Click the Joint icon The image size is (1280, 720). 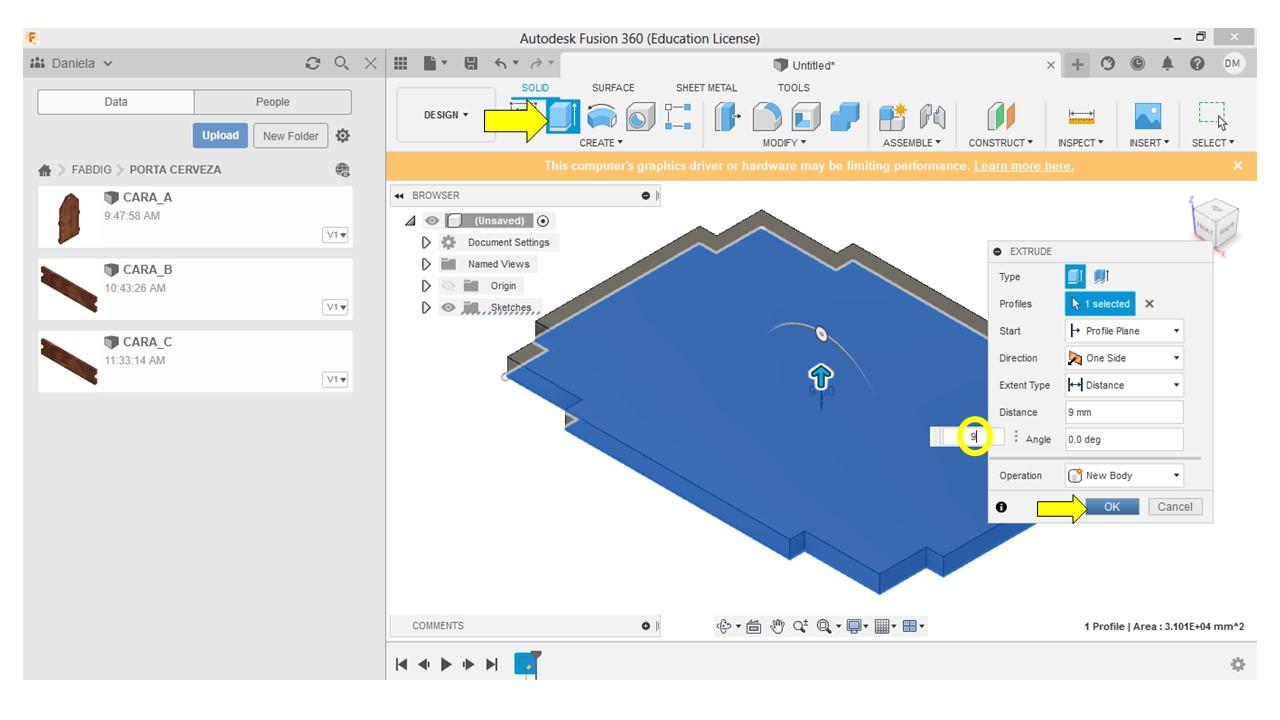[x=932, y=117]
